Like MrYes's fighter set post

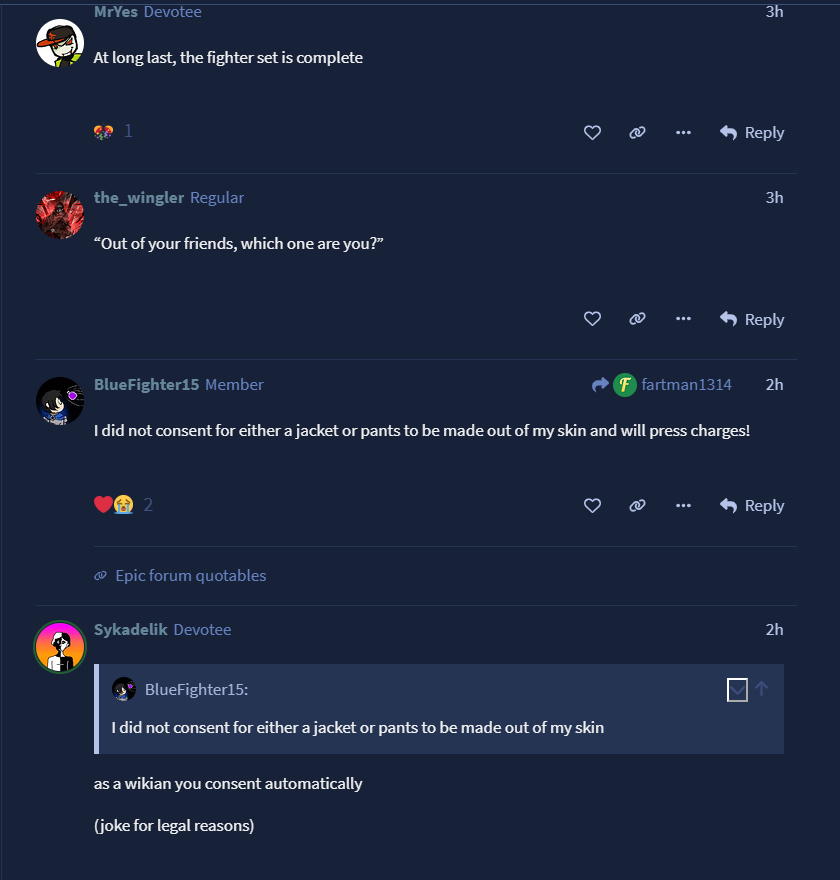592,132
